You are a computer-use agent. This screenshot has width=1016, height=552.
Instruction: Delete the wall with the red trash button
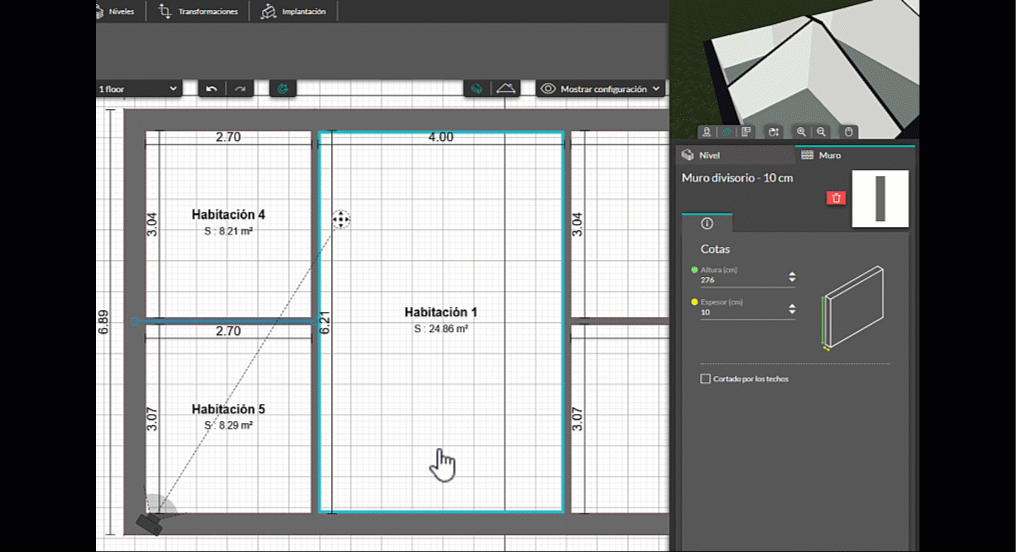tap(836, 198)
